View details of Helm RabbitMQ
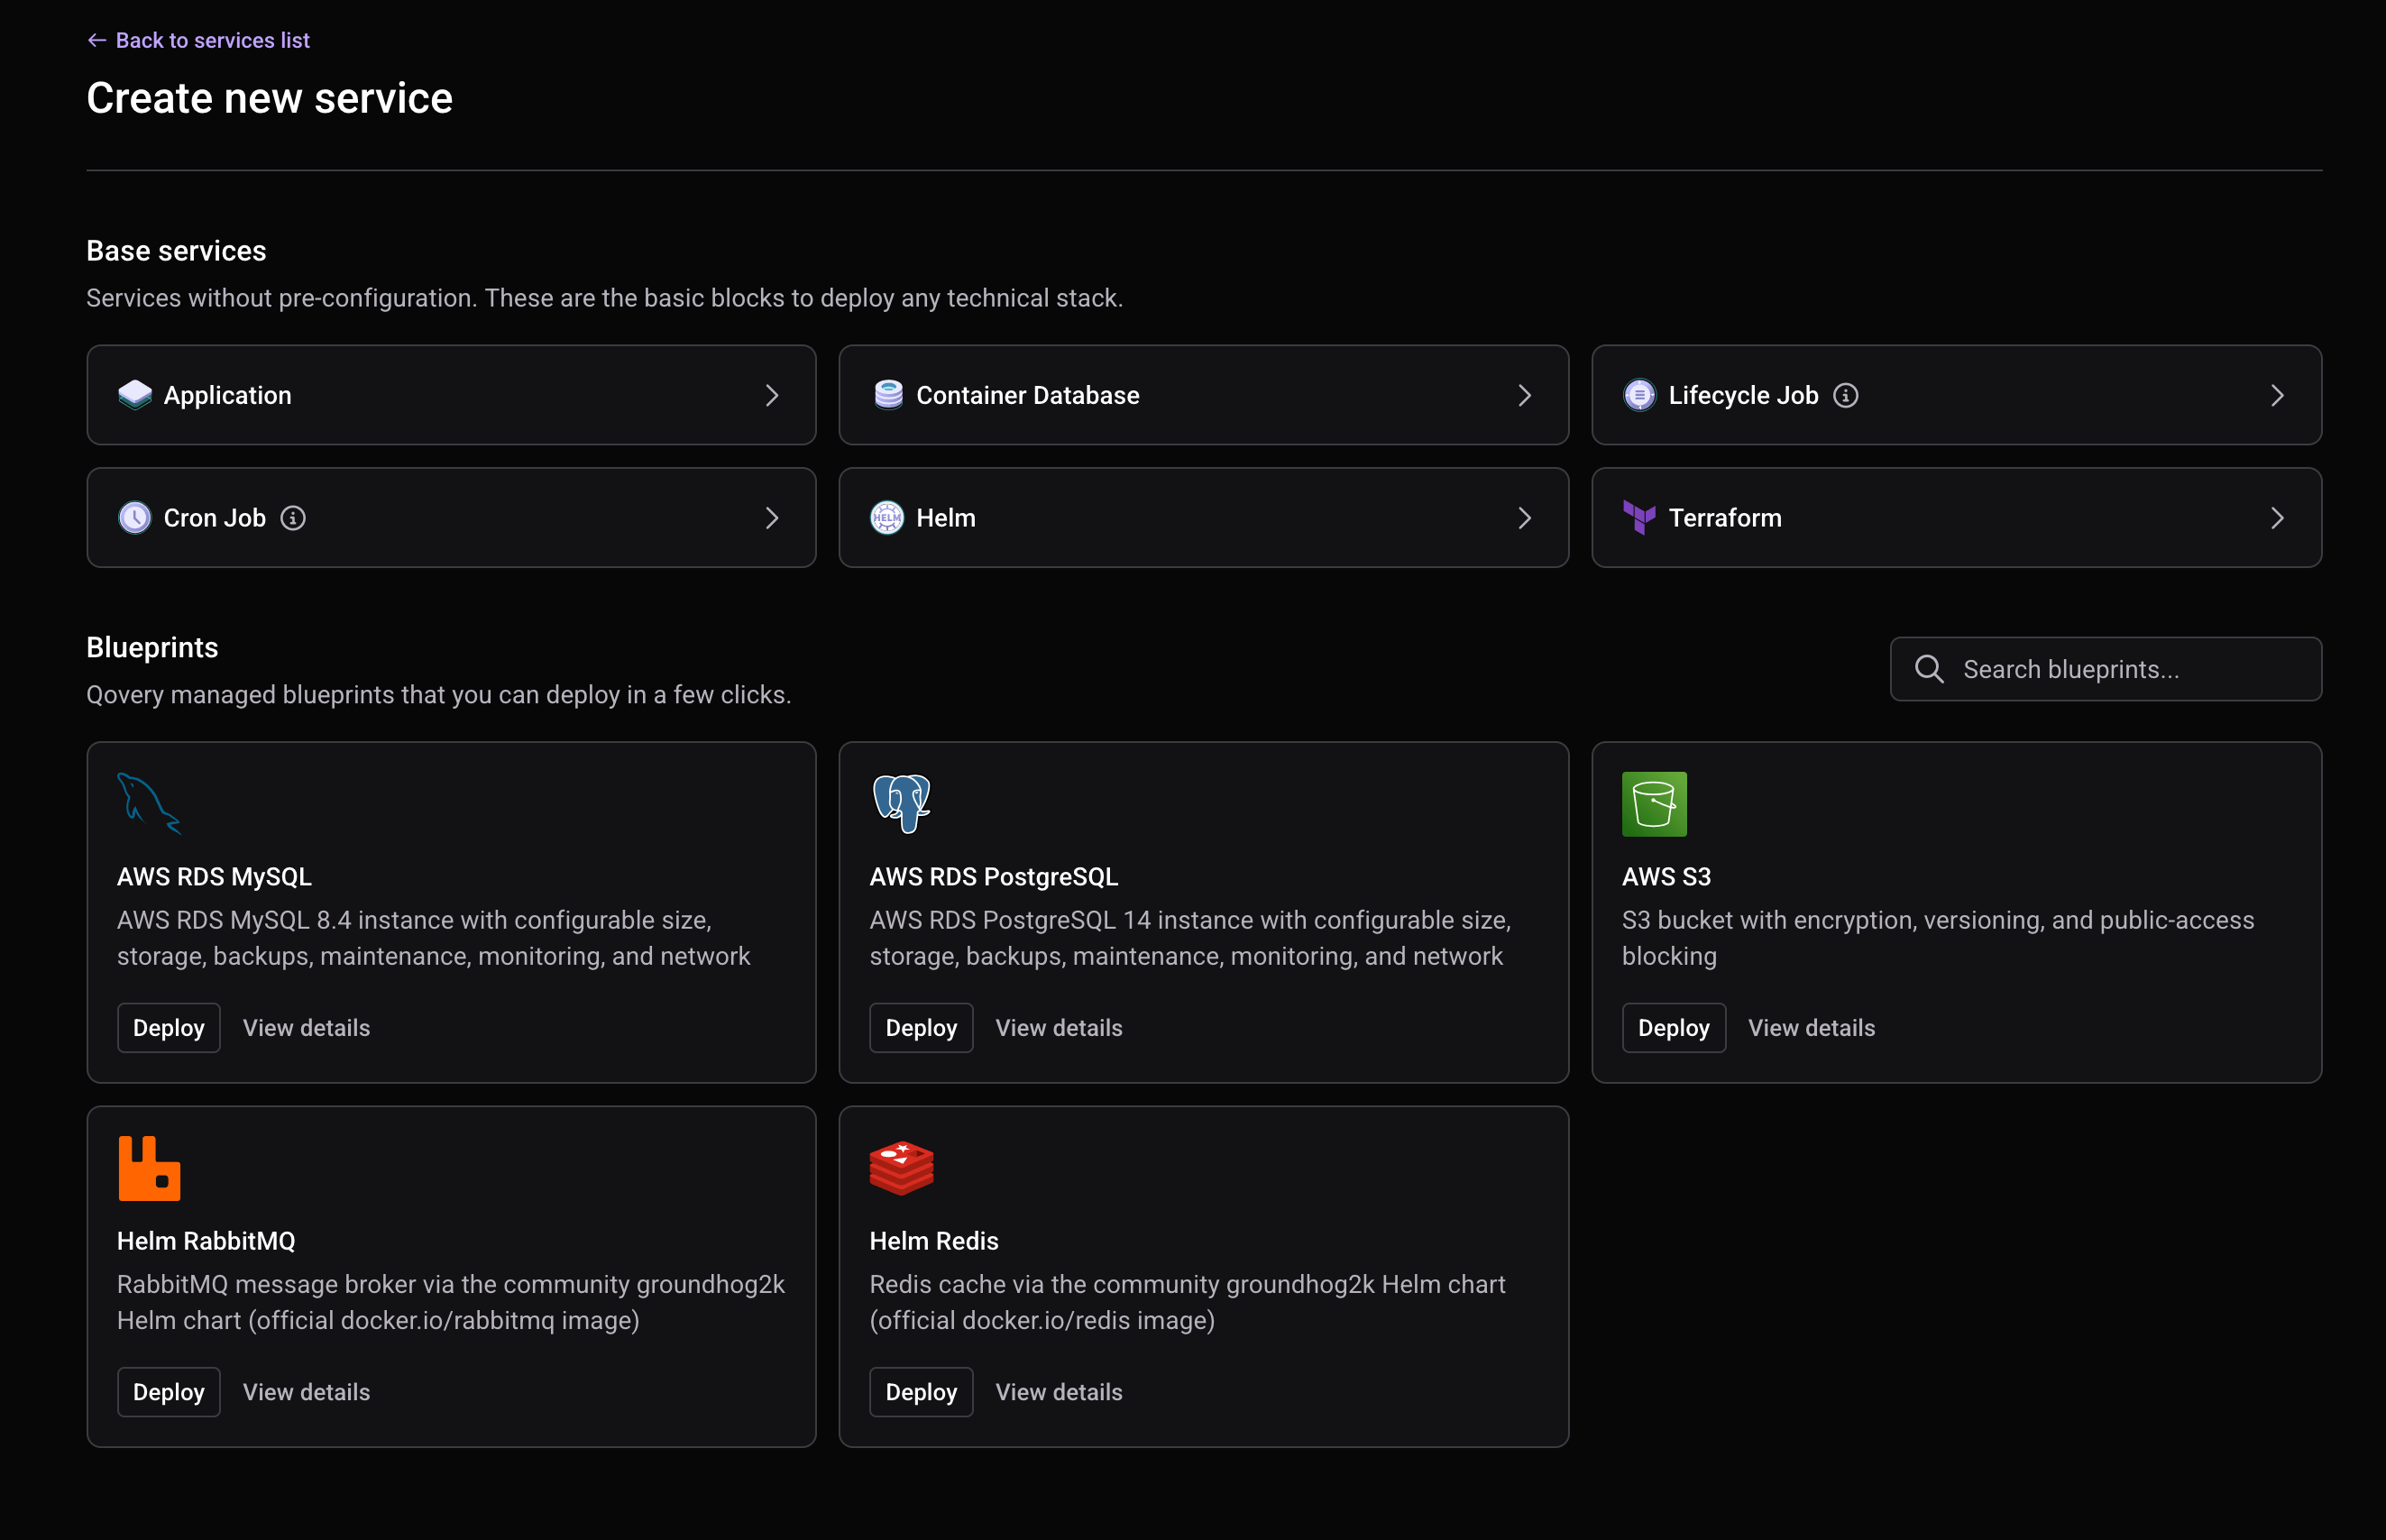 [x=307, y=1392]
